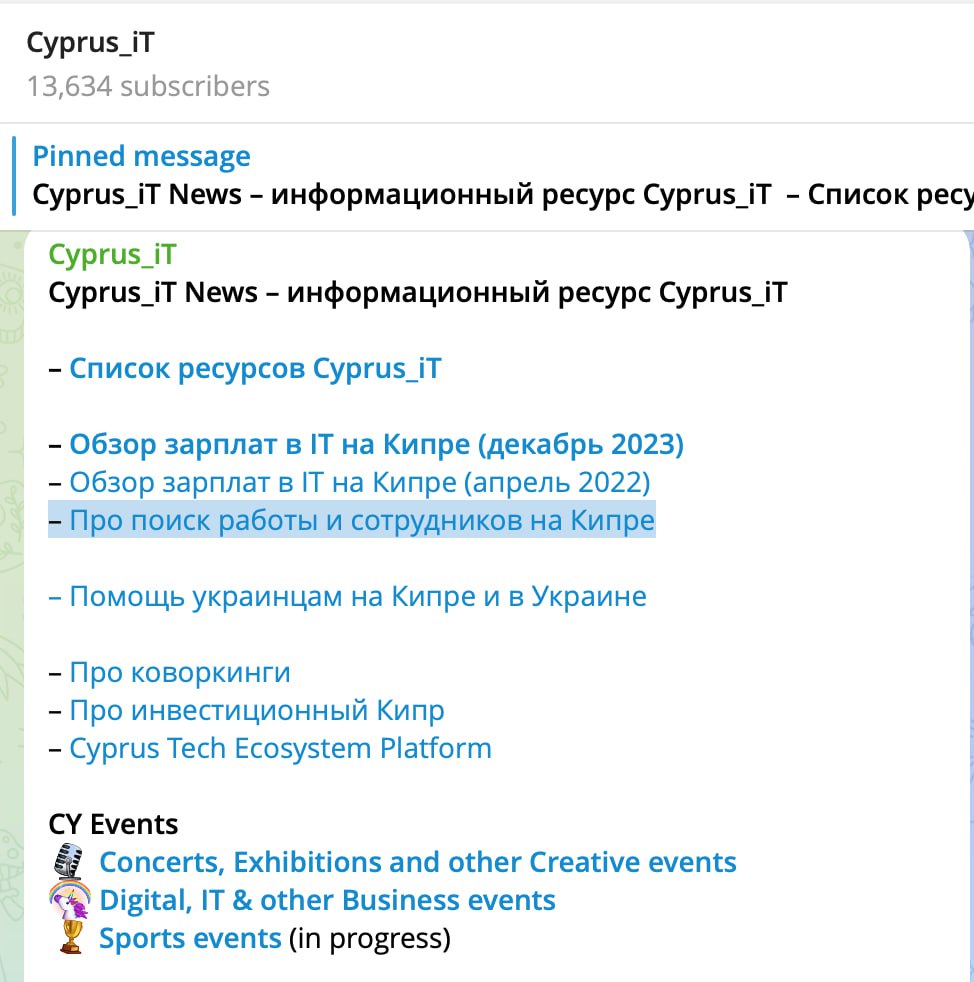Click the trophy emoji icon

(x=69, y=938)
